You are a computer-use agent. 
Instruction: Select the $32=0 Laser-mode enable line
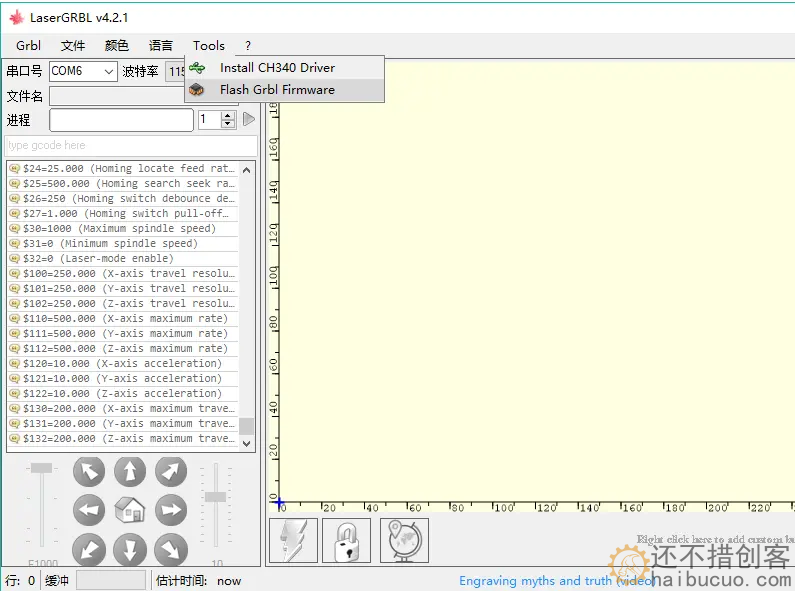[x=123, y=258]
